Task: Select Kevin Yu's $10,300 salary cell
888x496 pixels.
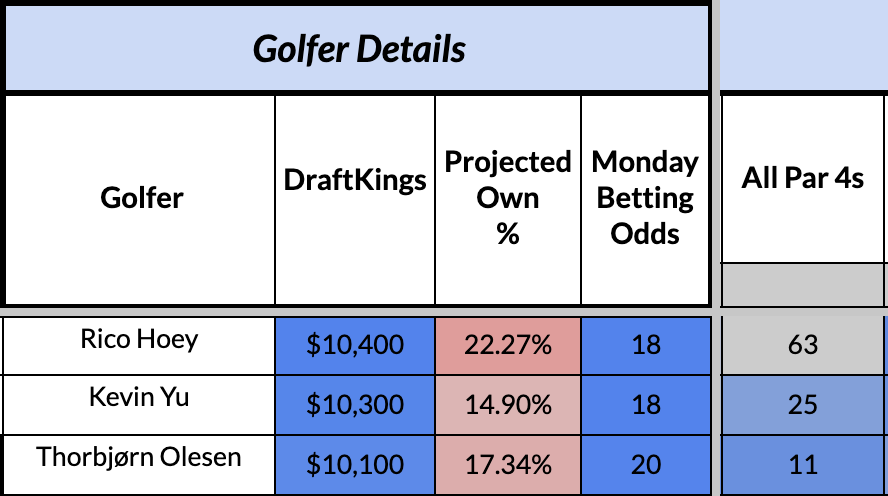Action: coord(355,405)
